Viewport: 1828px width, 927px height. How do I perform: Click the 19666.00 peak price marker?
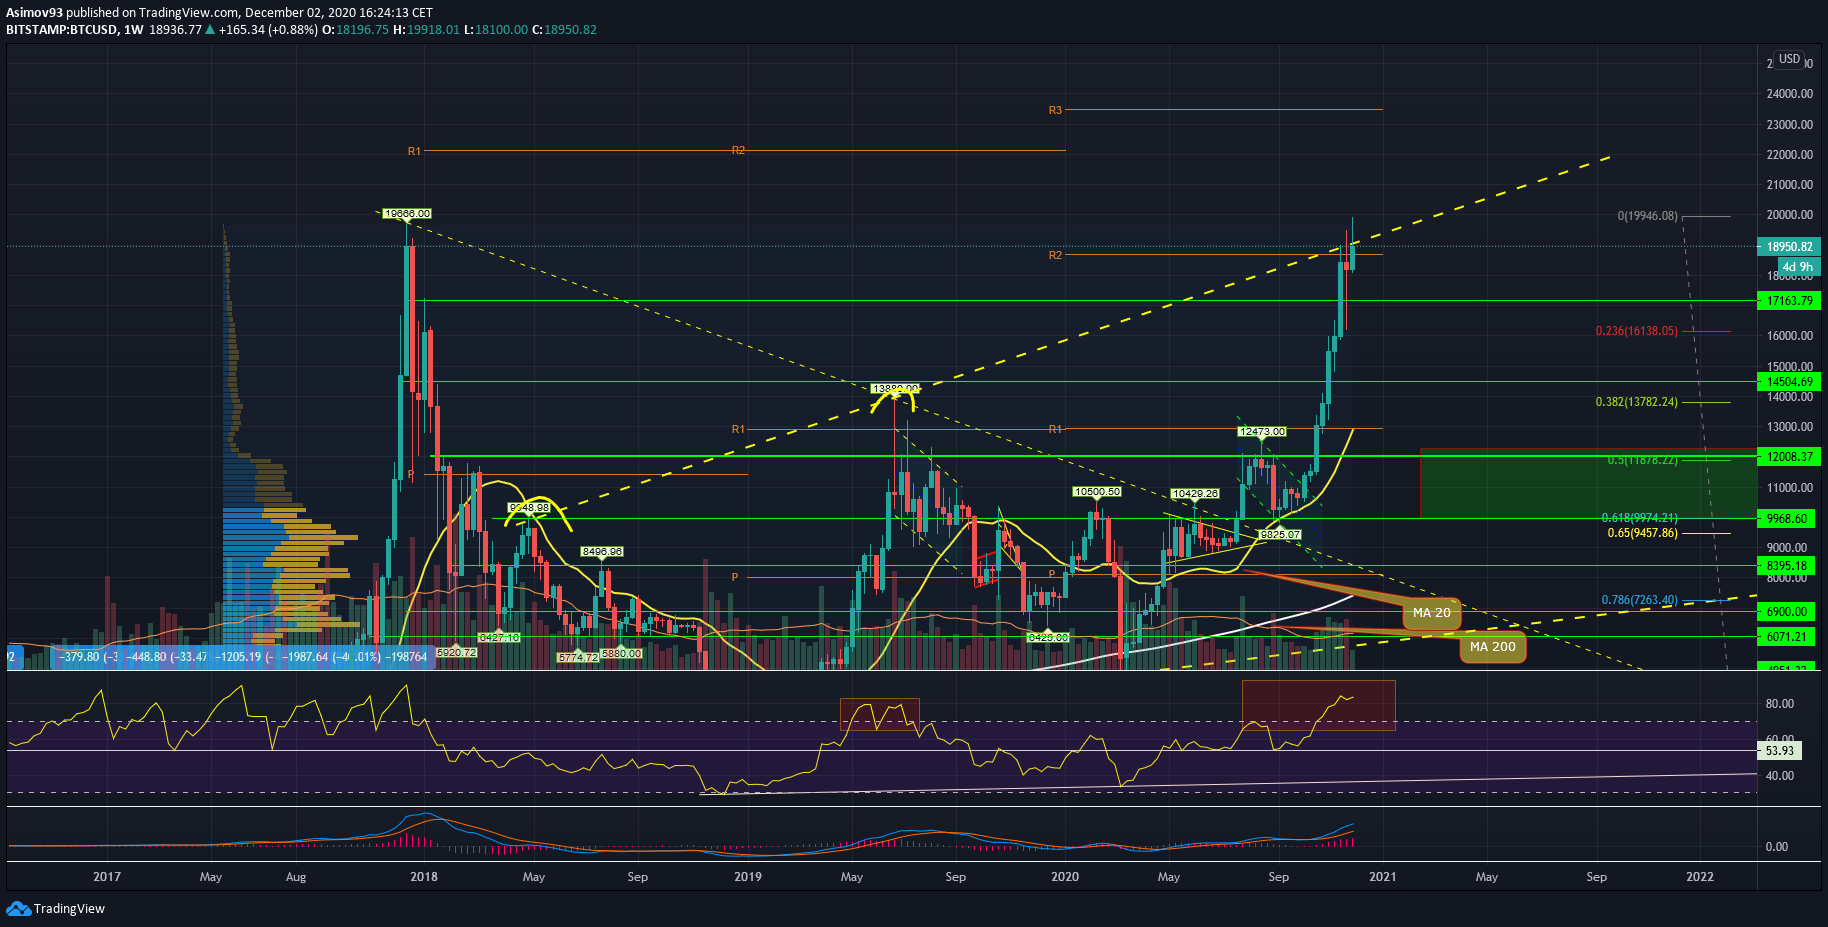[x=407, y=213]
